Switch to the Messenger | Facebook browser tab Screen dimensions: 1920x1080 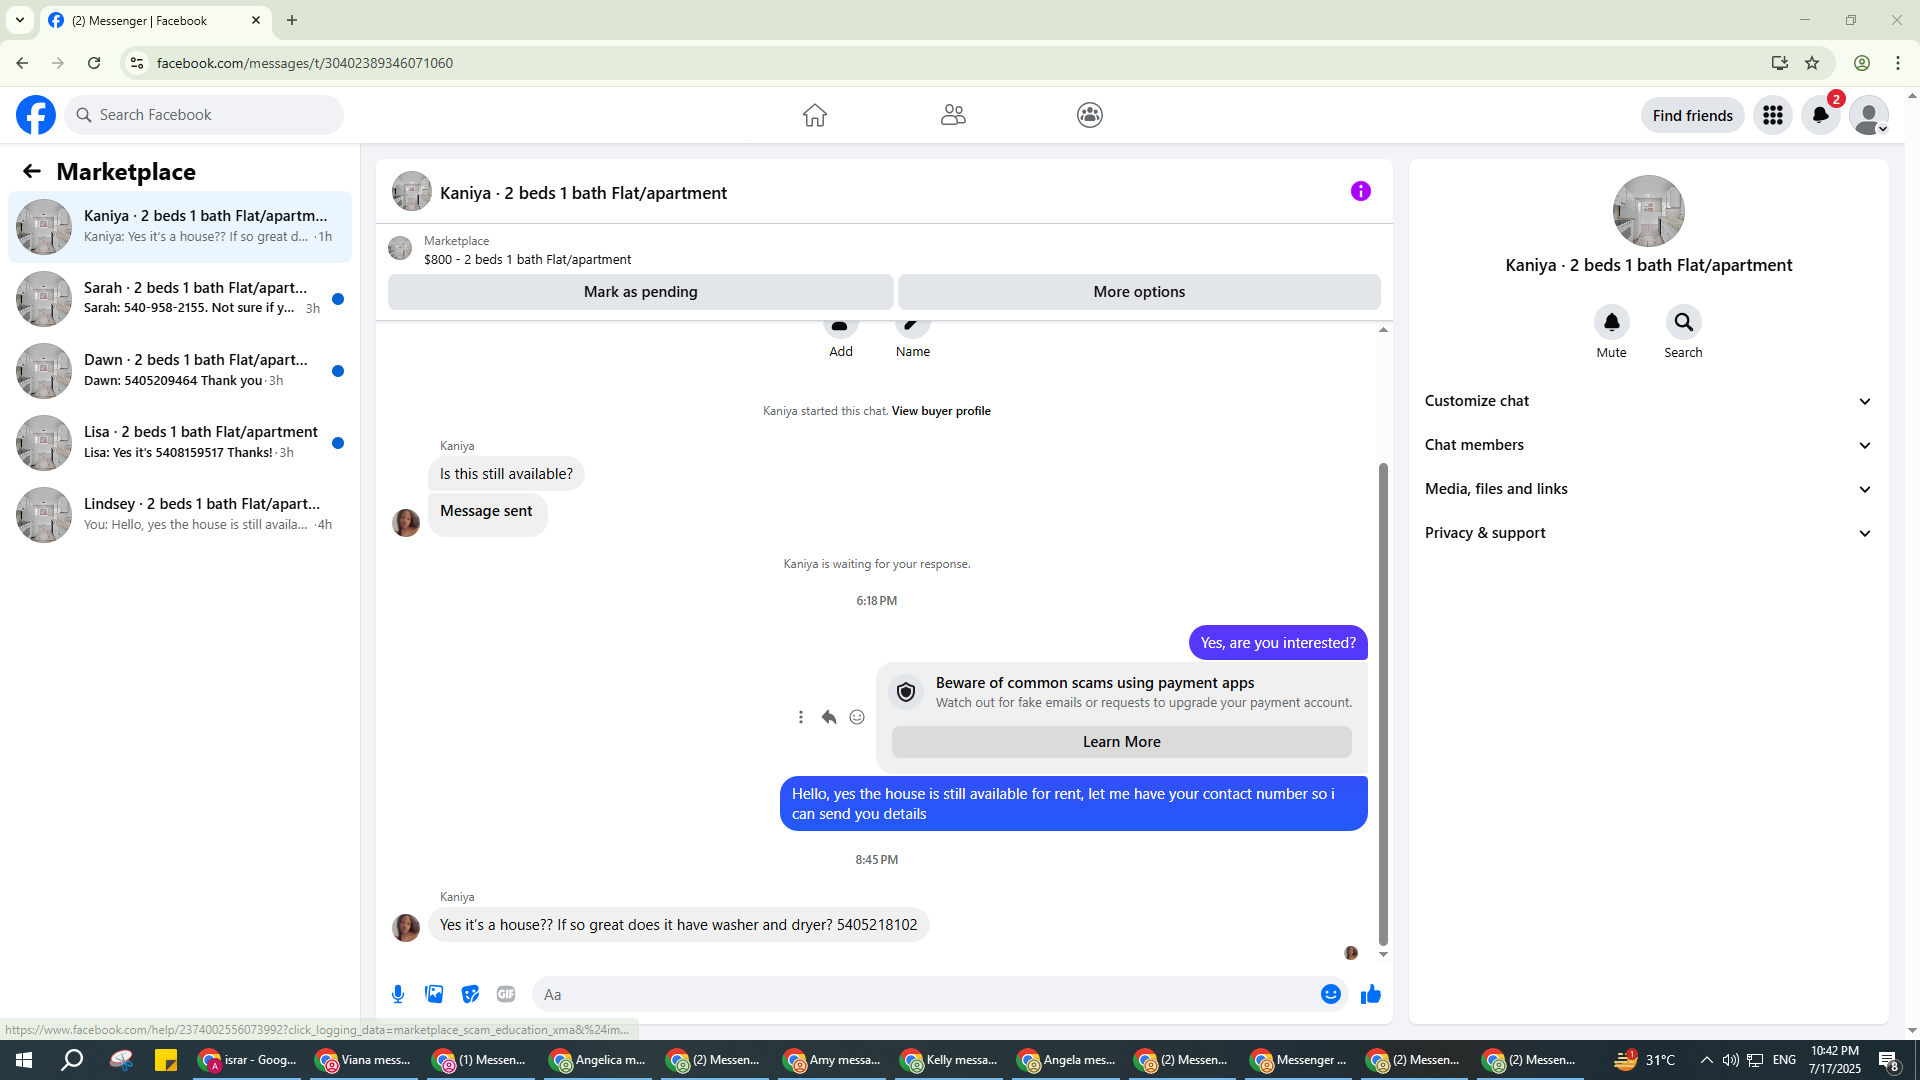[155, 20]
